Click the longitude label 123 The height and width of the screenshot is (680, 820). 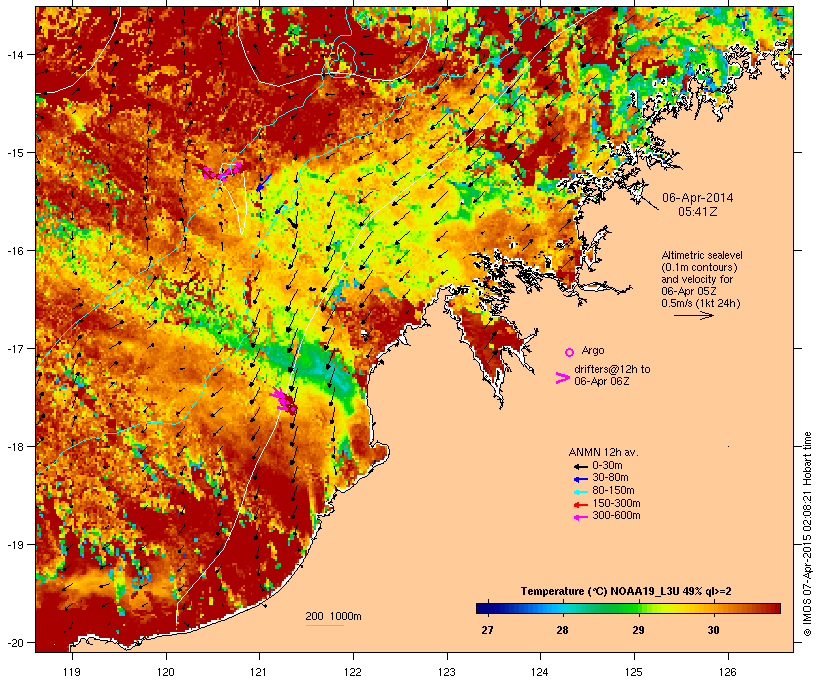pos(447,672)
